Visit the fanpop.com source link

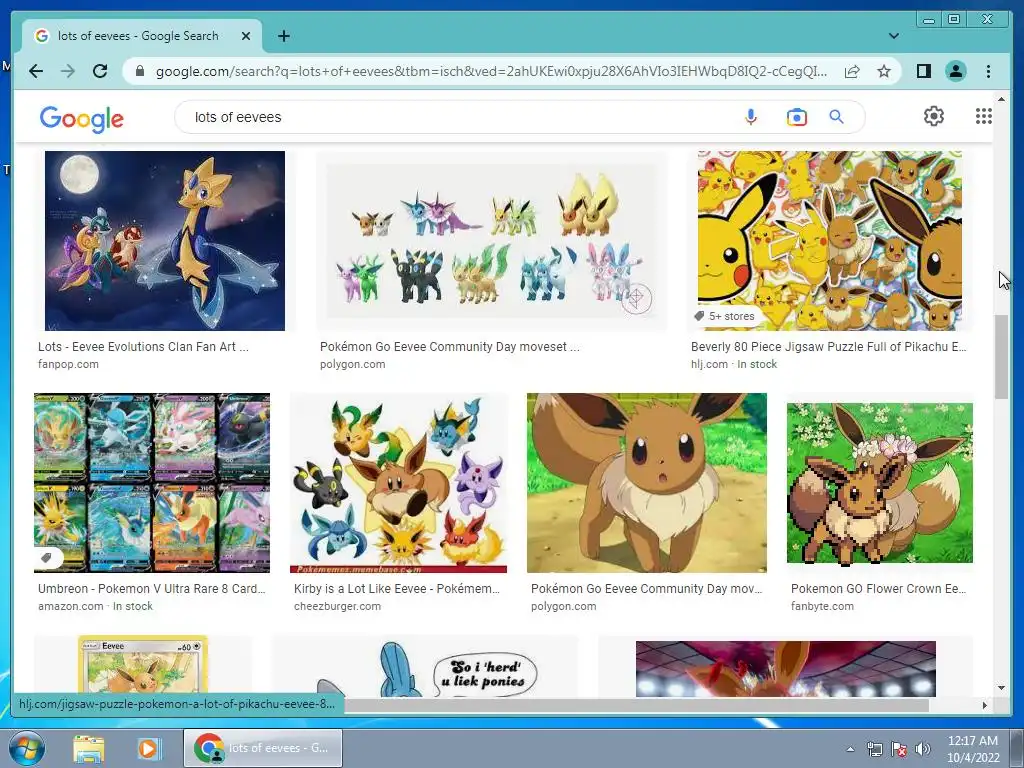[x=68, y=364]
